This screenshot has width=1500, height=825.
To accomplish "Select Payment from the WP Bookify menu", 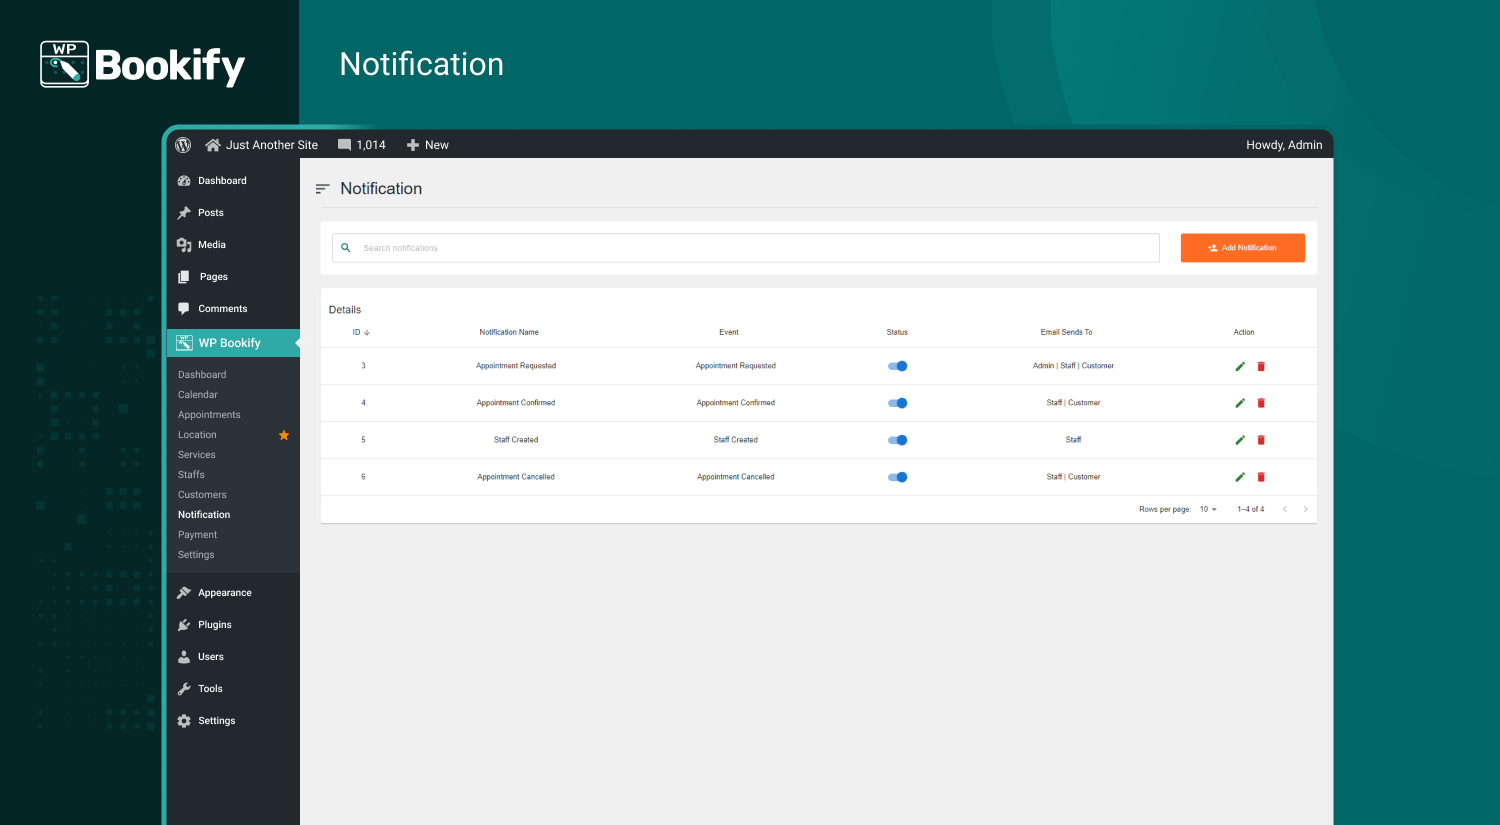I will coord(197,534).
